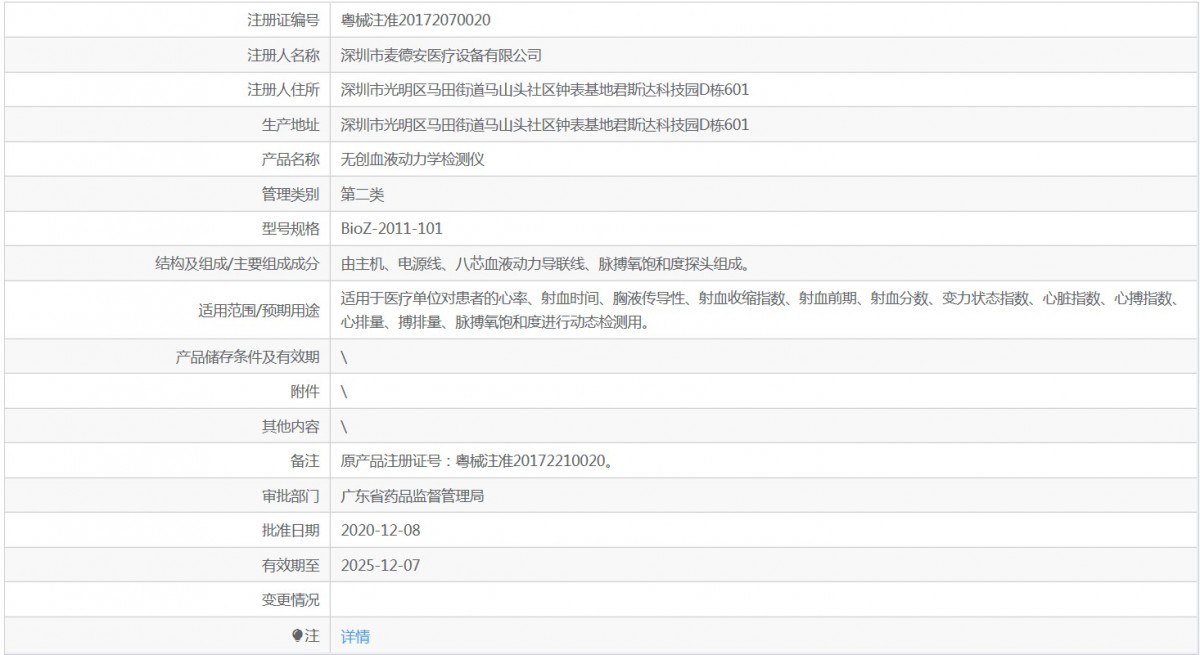Click the 批准日期 label
Screen dimensions: 1200x655
click(x=291, y=531)
